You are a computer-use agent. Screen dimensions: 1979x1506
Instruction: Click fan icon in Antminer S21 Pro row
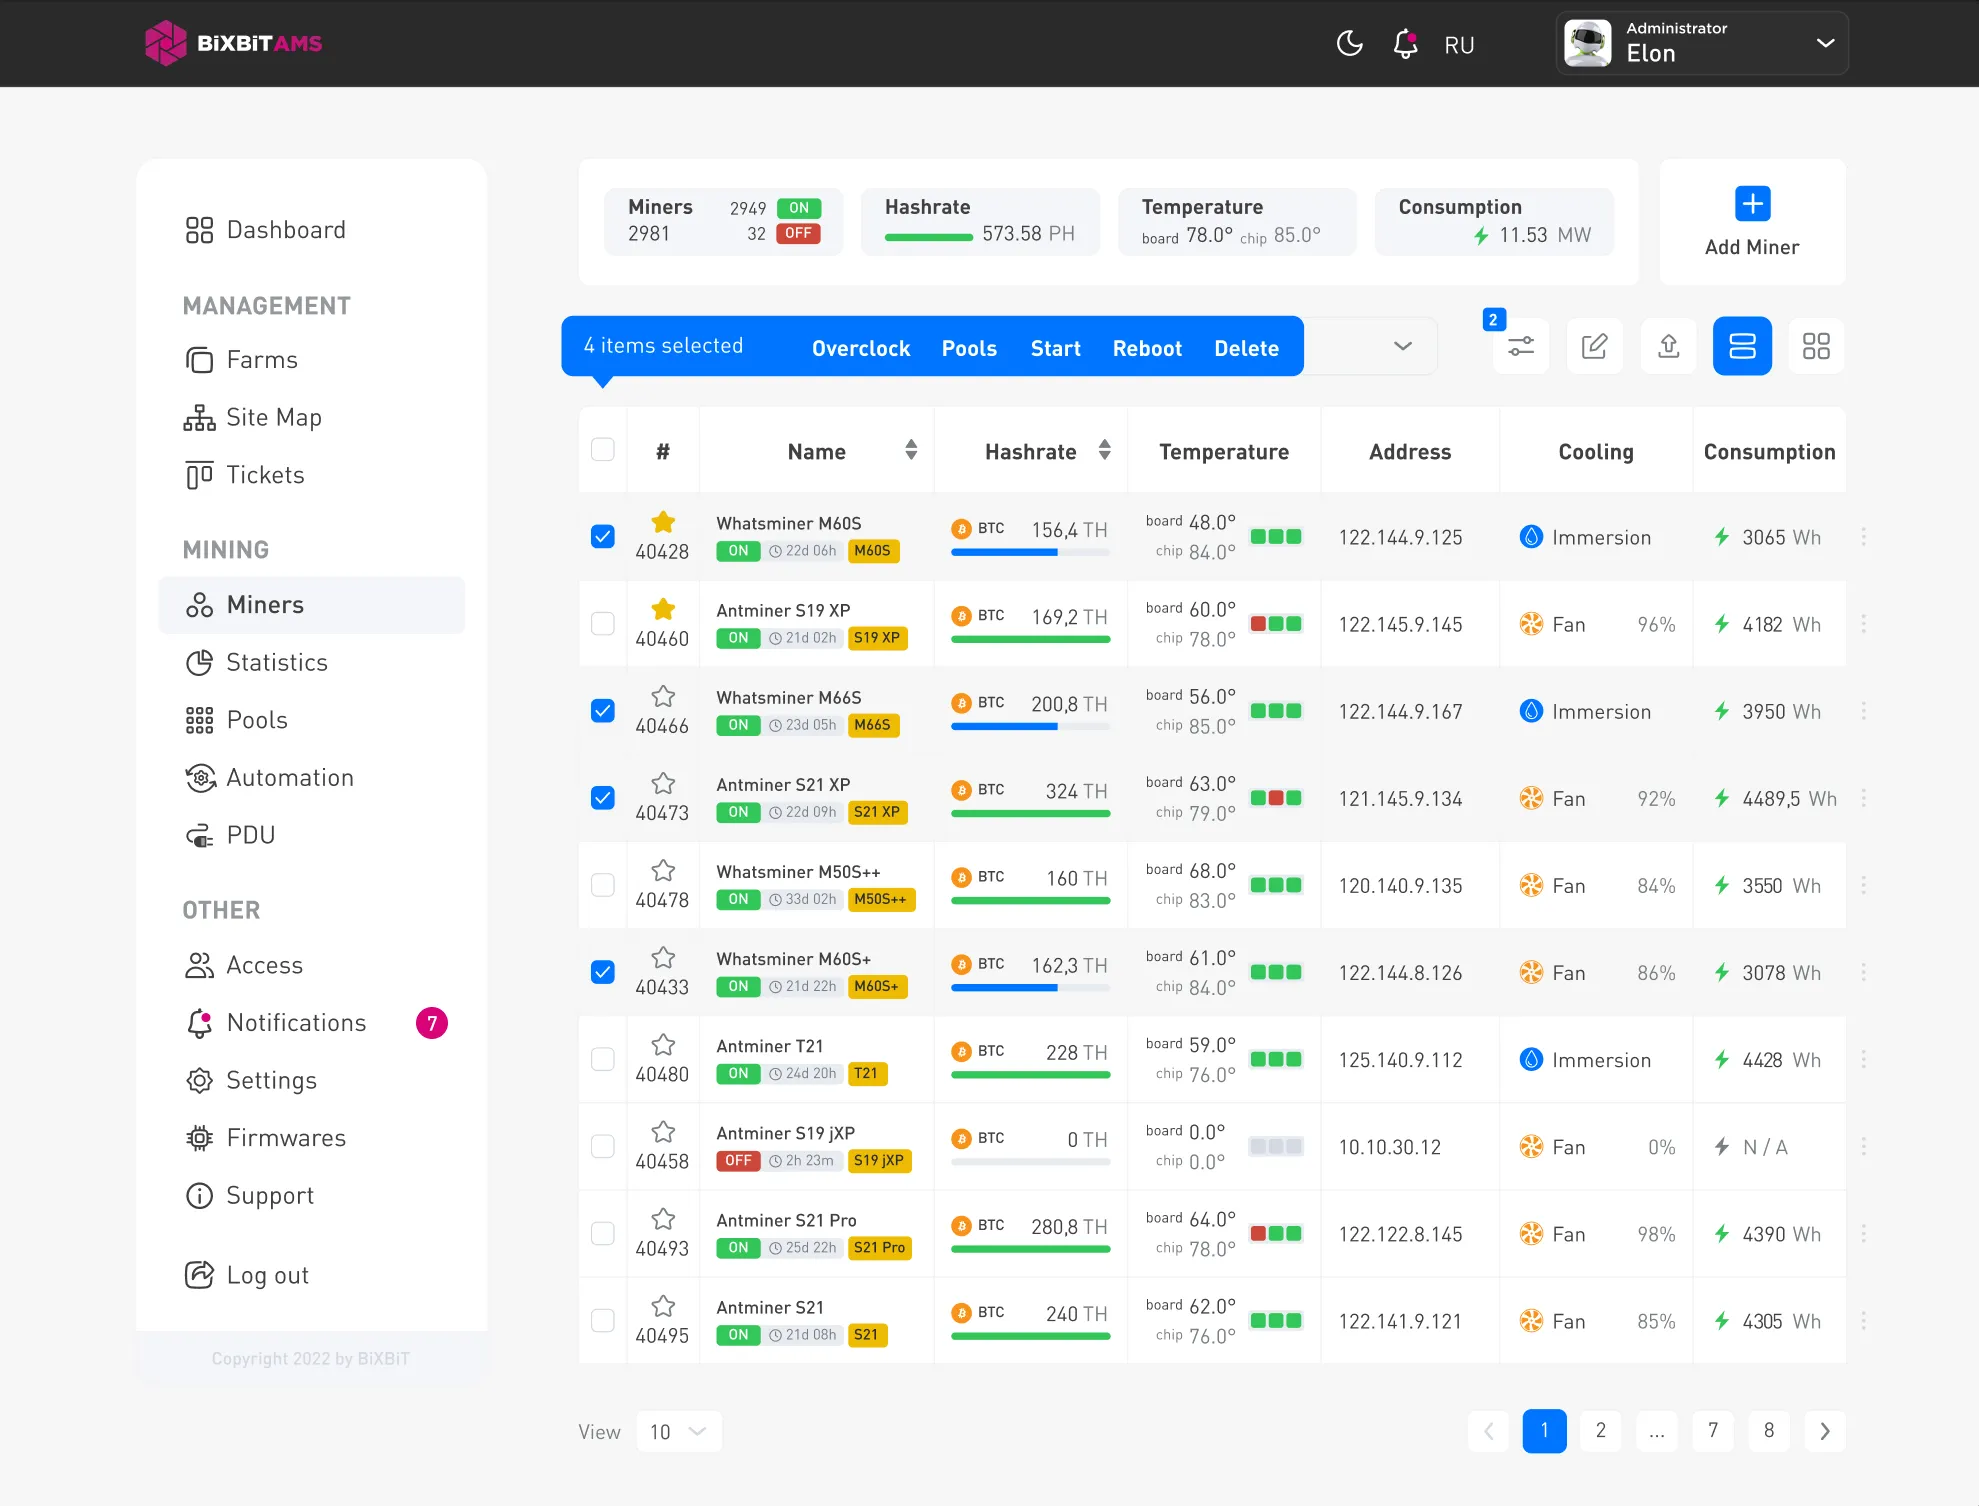click(x=1531, y=1234)
